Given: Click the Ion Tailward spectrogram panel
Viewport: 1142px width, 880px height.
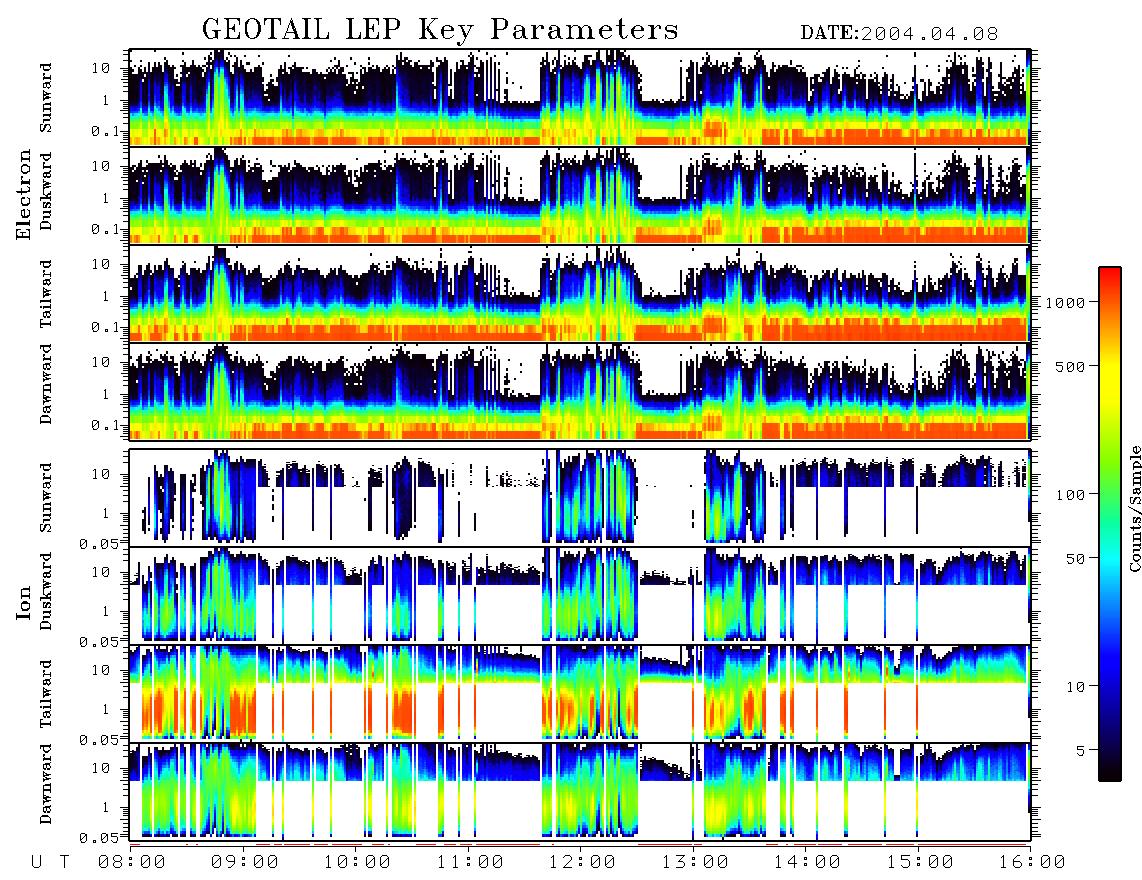Looking at the screenshot, I should 580,693.
